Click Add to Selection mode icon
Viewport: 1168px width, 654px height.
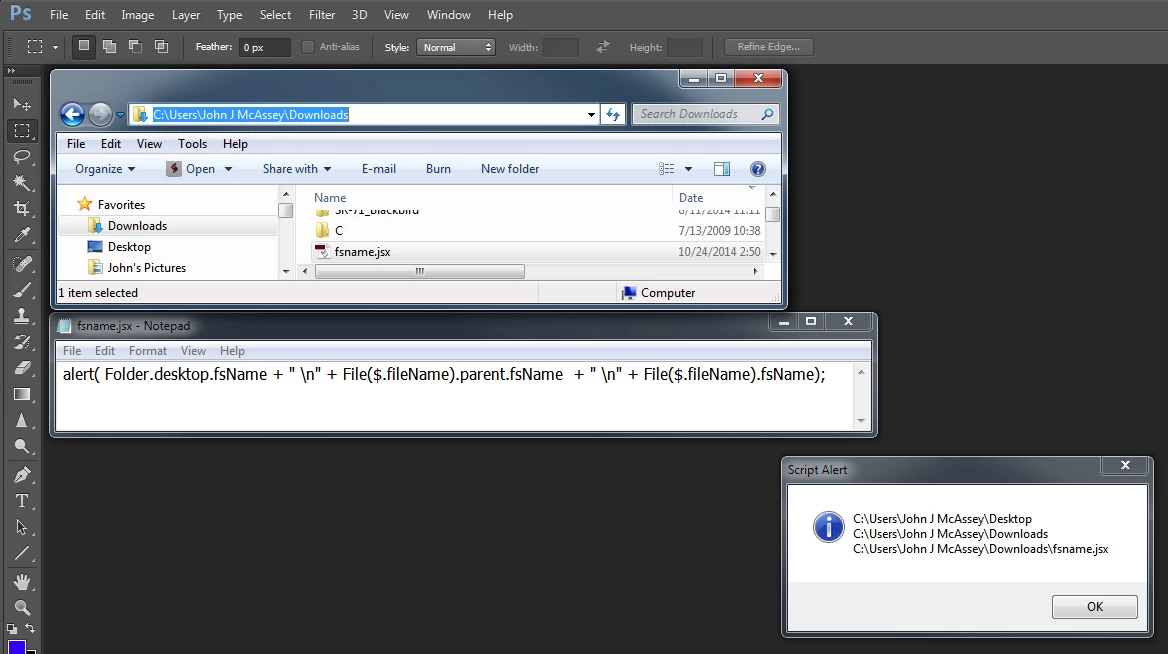[110, 46]
